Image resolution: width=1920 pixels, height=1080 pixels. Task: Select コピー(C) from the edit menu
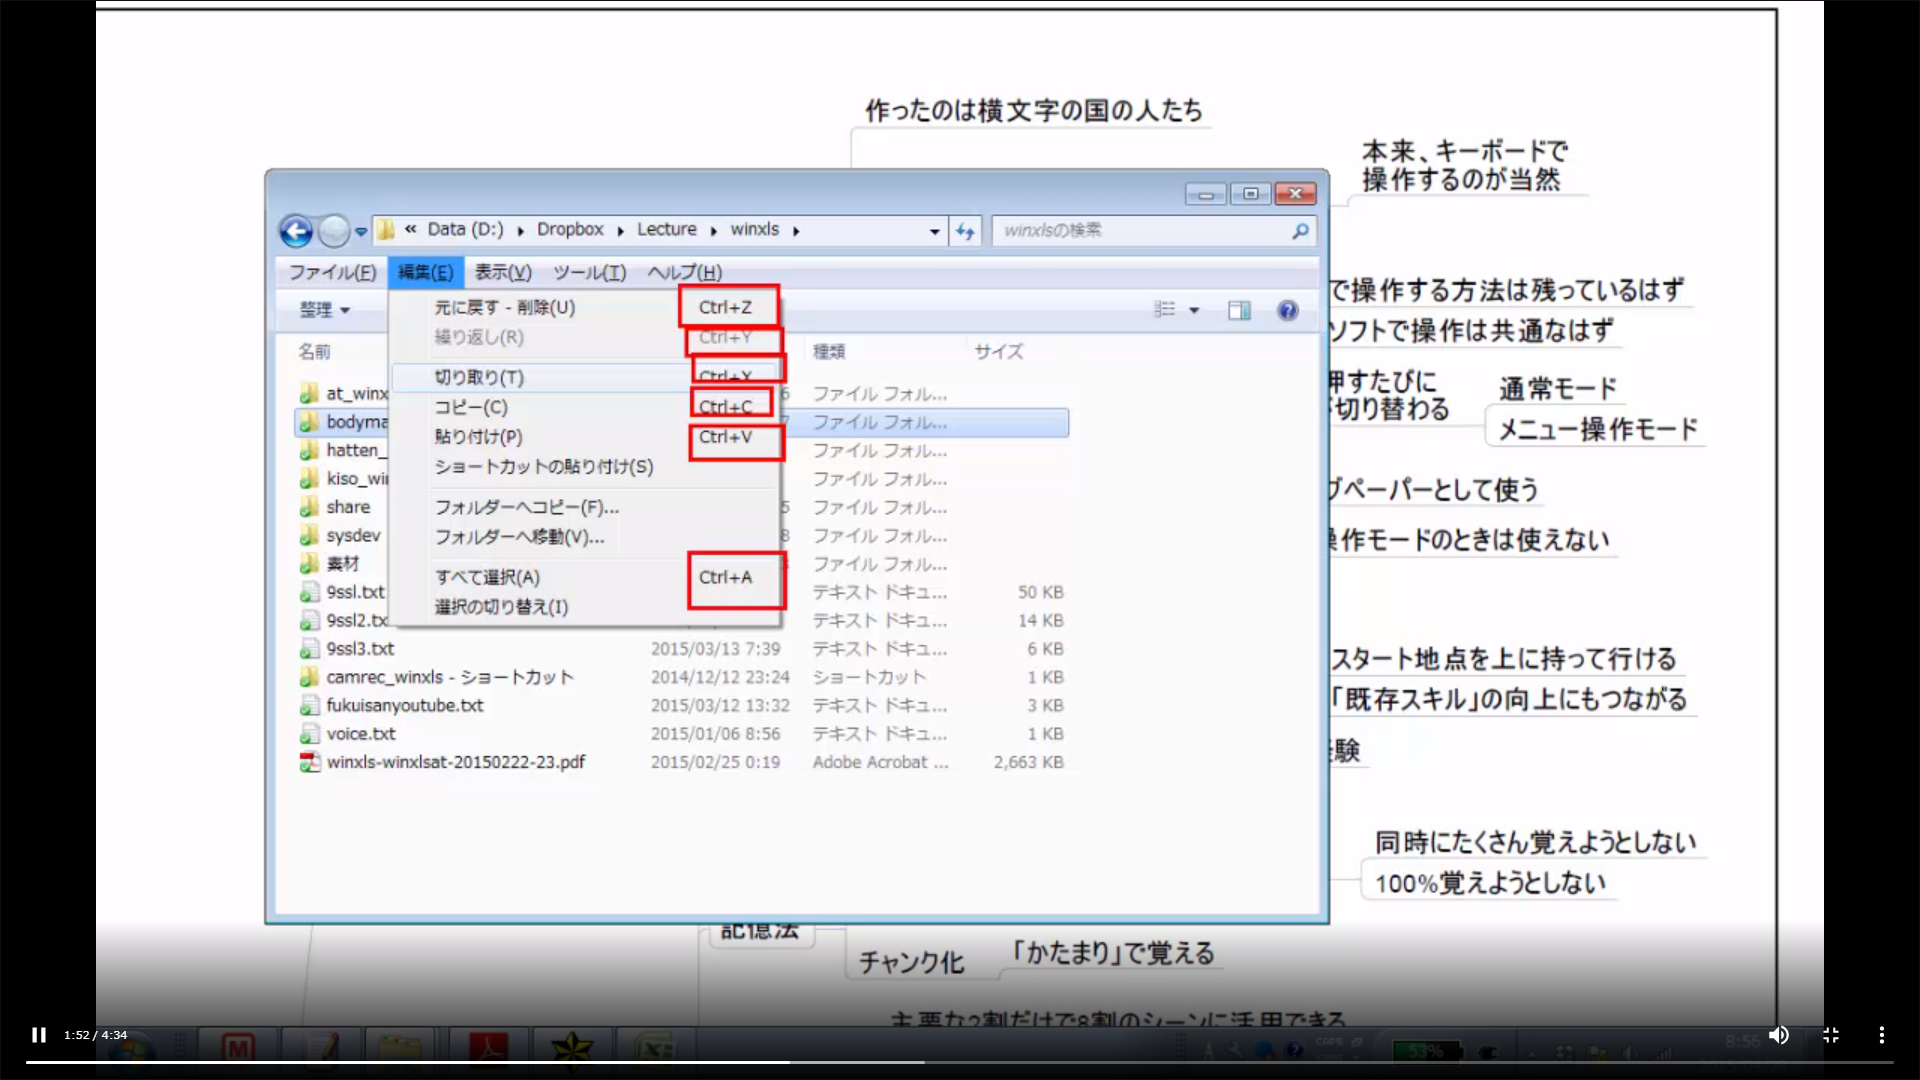point(471,407)
